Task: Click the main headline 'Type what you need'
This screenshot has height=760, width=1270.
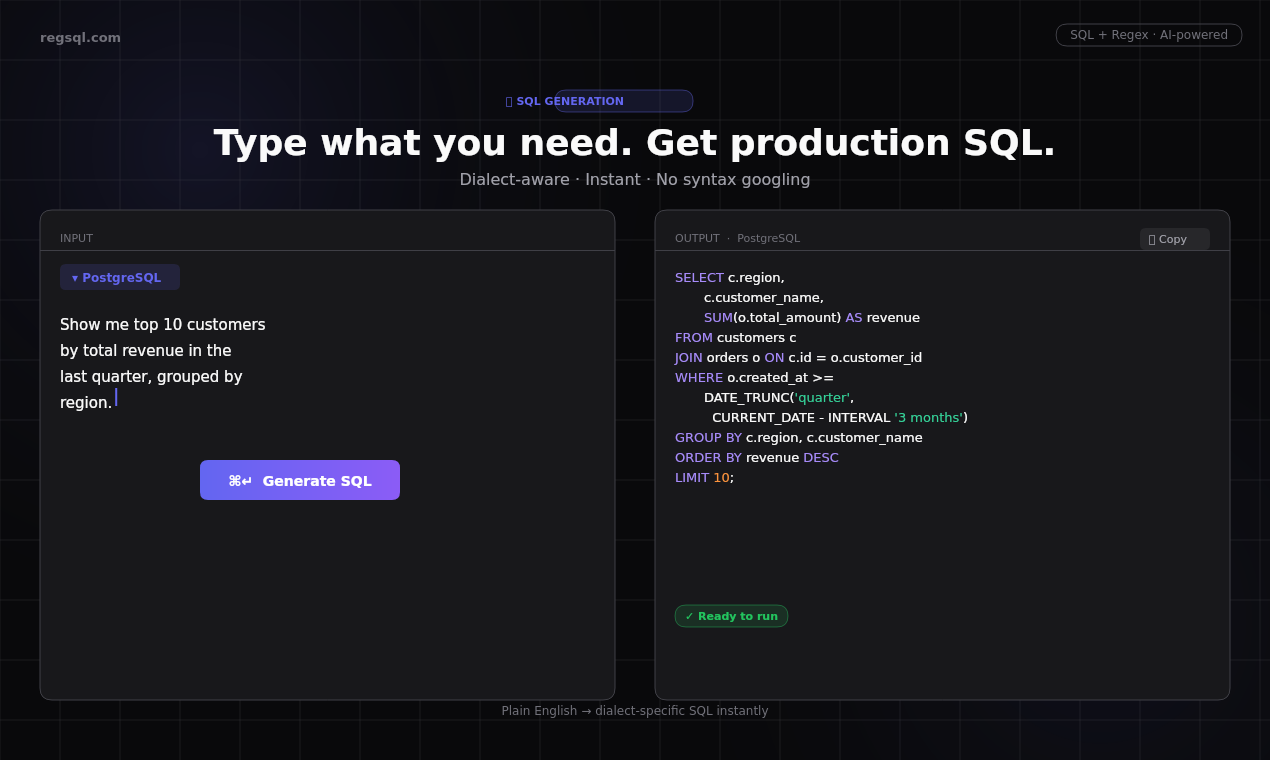Action: [635, 143]
